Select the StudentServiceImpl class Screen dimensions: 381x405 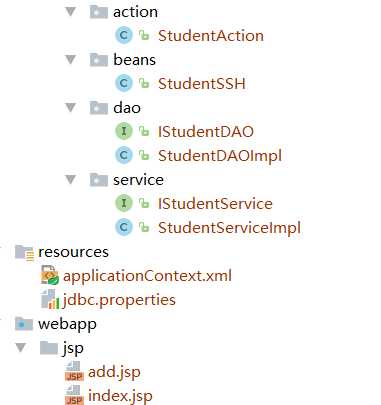pyautogui.click(x=229, y=228)
